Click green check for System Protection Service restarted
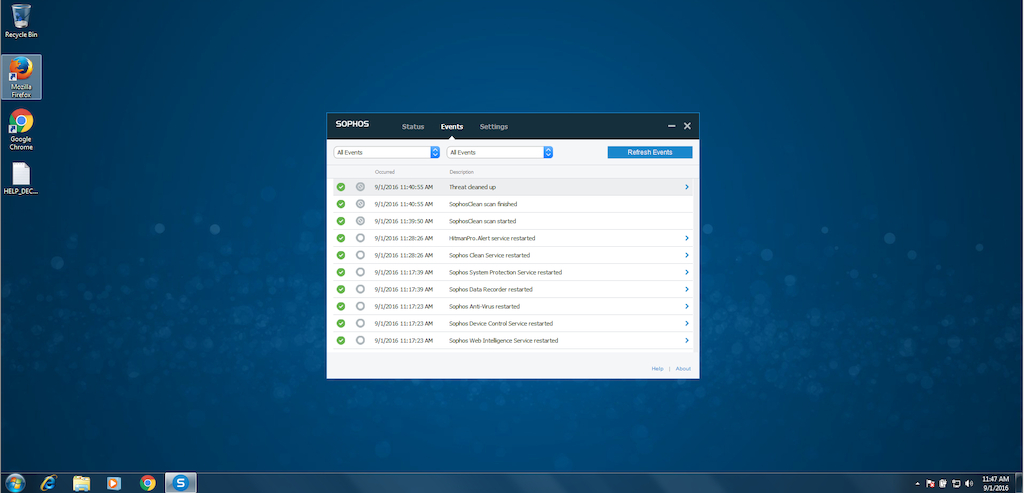 (x=341, y=272)
